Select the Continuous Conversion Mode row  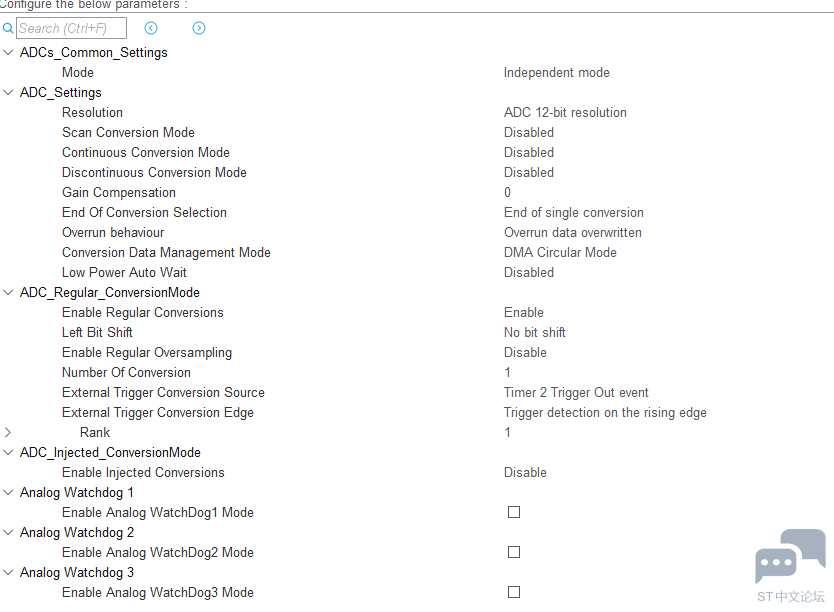point(417,152)
